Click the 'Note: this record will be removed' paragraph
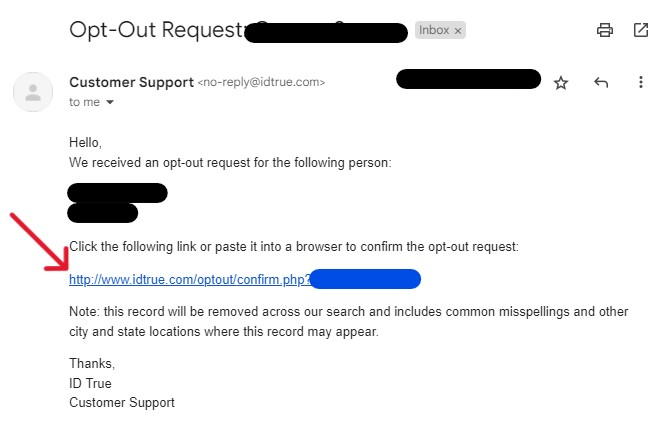Screen dimensions: 656x434 [x=348, y=321]
